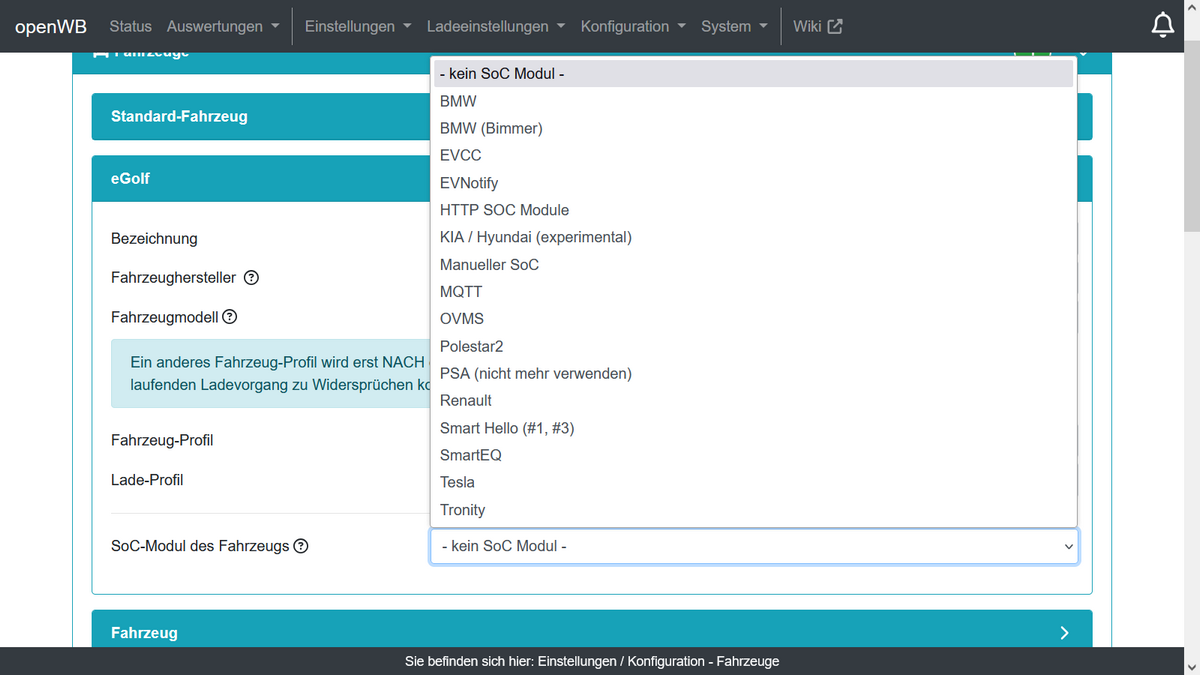Open the Konfiguration menu
This screenshot has height=675, width=1200.
pyautogui.click(x=633, y=26)
